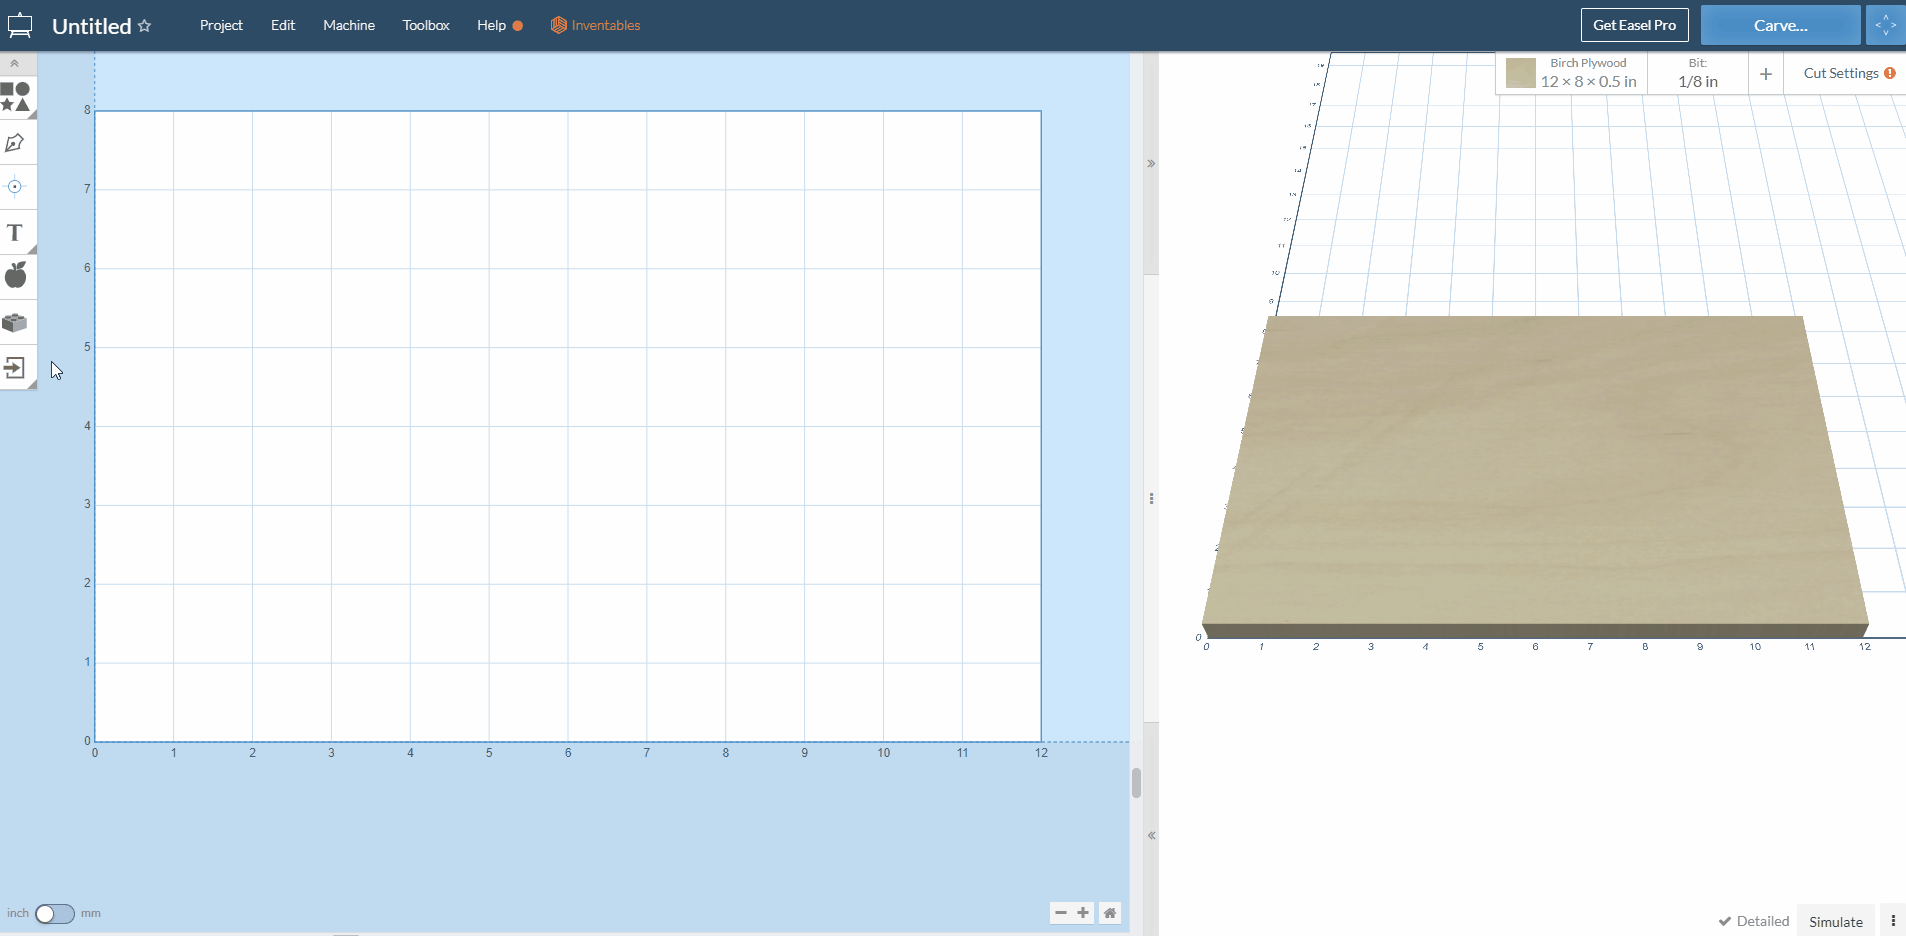Zoom in with the plus icon
Image resolution: width=1906 pixels, height=936 pixels.
coord(1083,913)
